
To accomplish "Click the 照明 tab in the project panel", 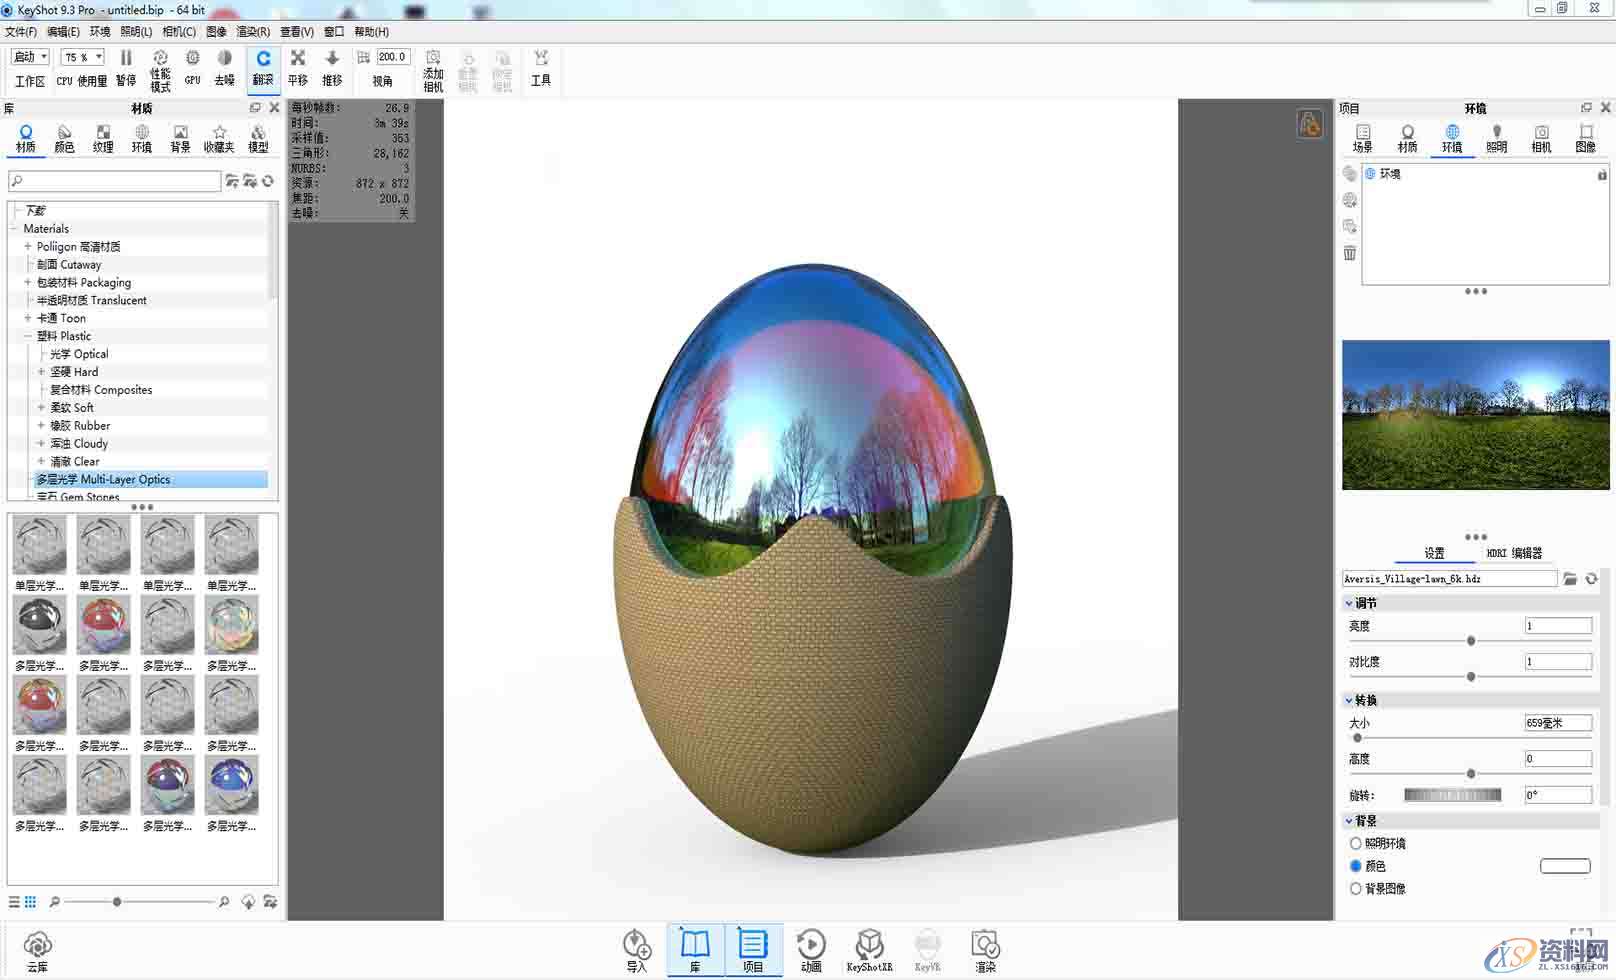I will tap(1496, 137).
